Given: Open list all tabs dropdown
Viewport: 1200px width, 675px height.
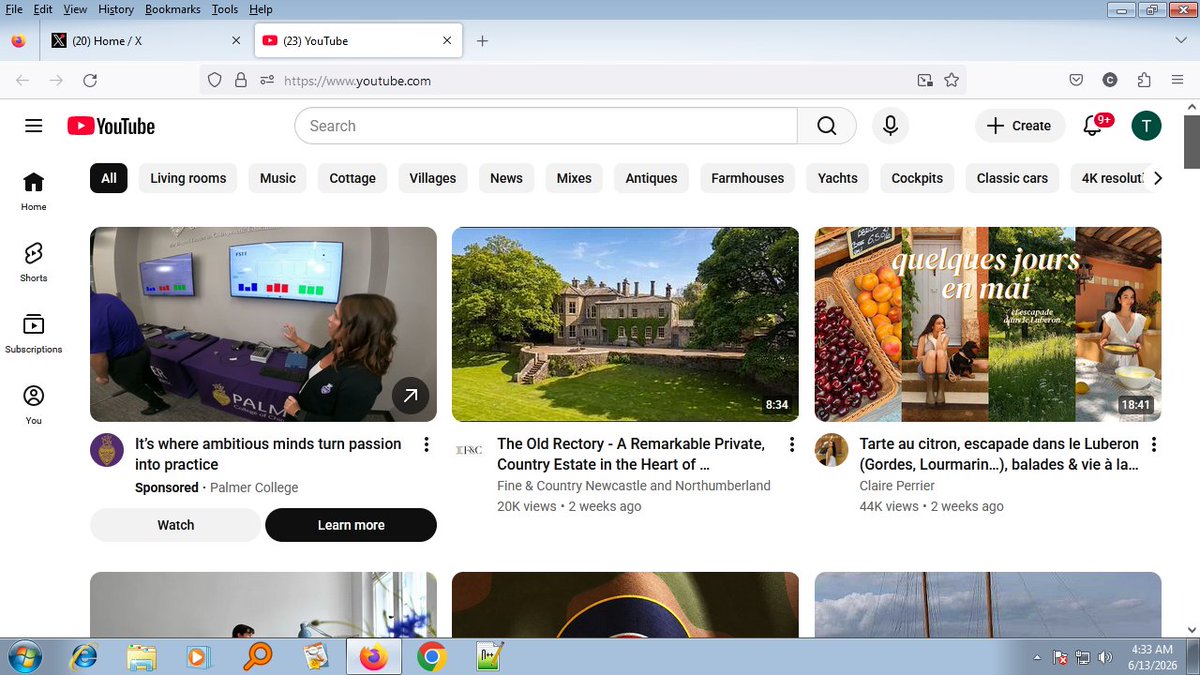Looking at the screenshot, I should click(x=1181, y=41).
